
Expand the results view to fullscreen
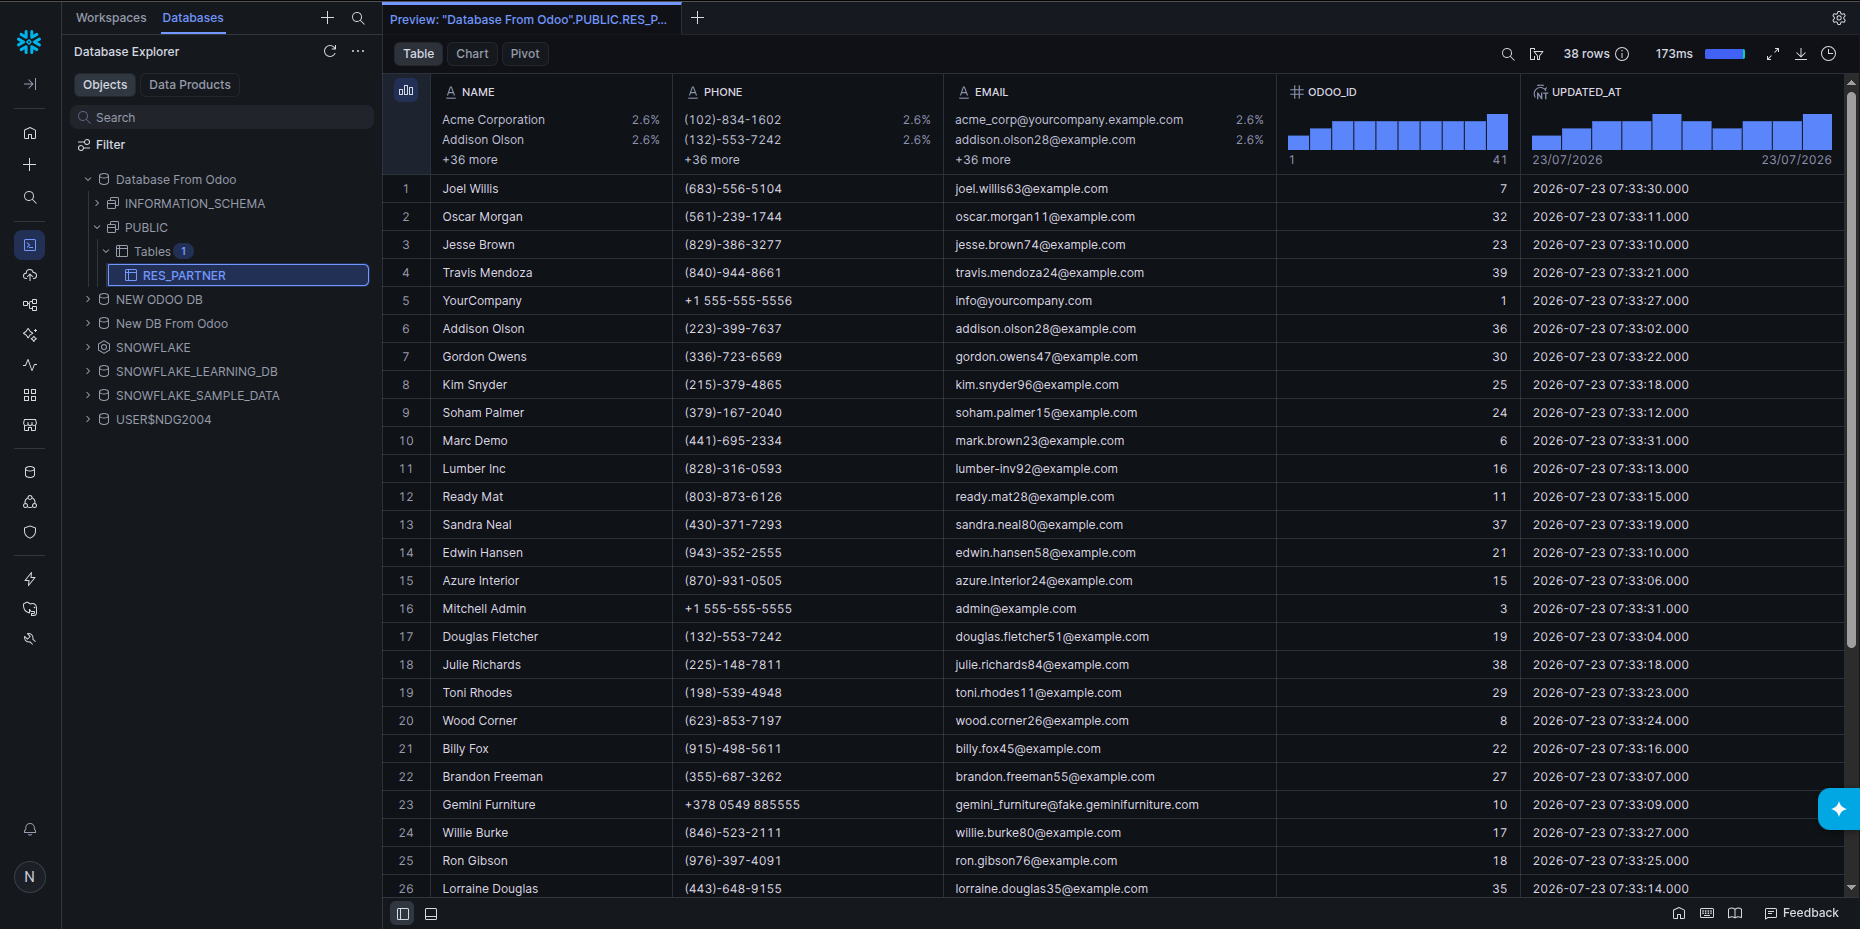(x=1772, y=54)
